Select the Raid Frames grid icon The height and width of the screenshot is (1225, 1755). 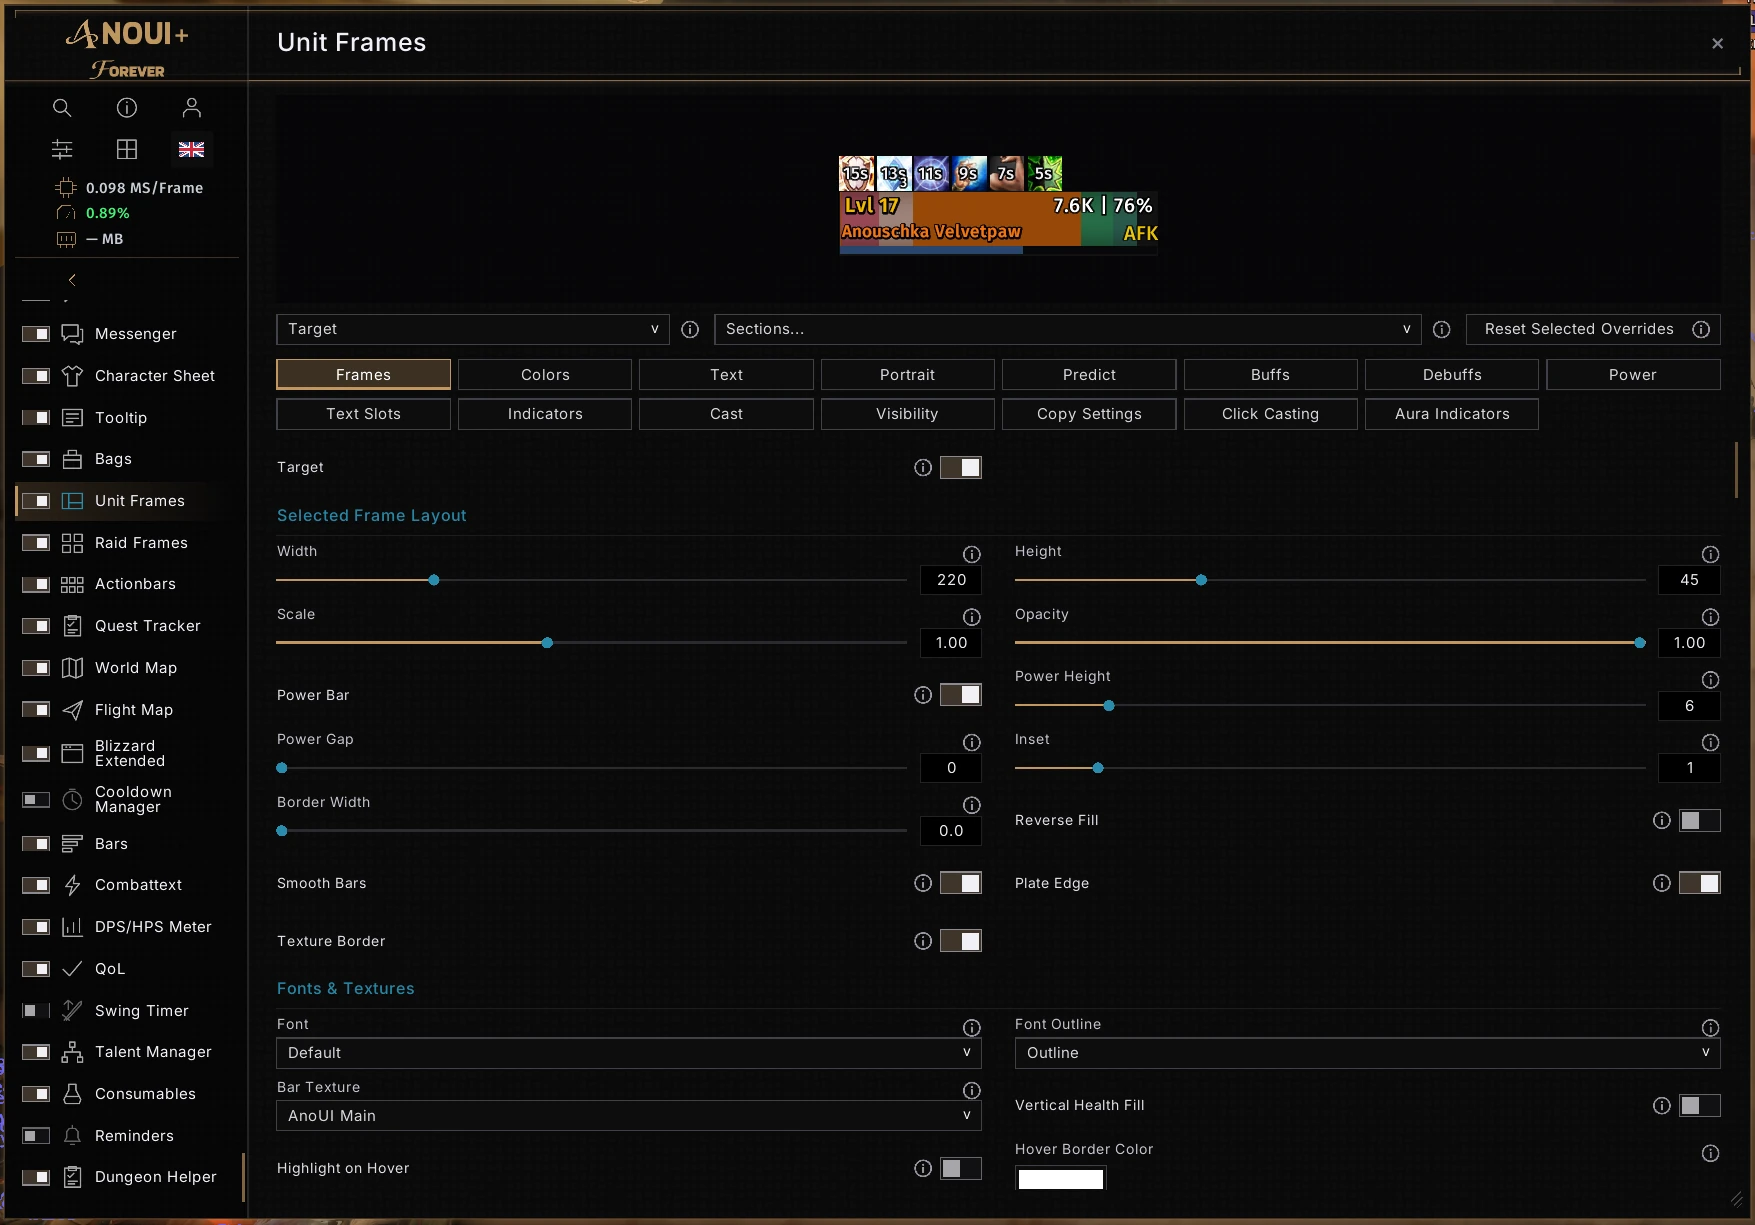72,543
